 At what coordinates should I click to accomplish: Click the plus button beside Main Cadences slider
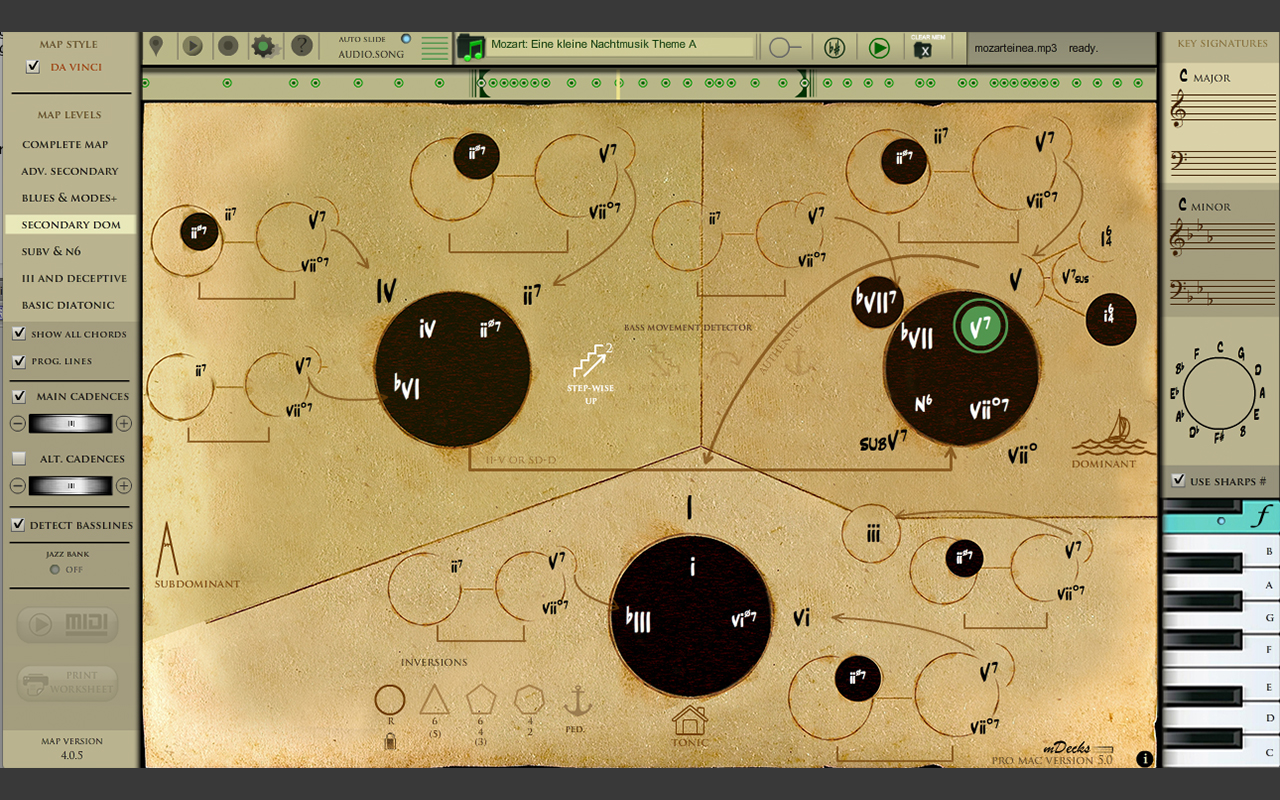tap(123, 424)
